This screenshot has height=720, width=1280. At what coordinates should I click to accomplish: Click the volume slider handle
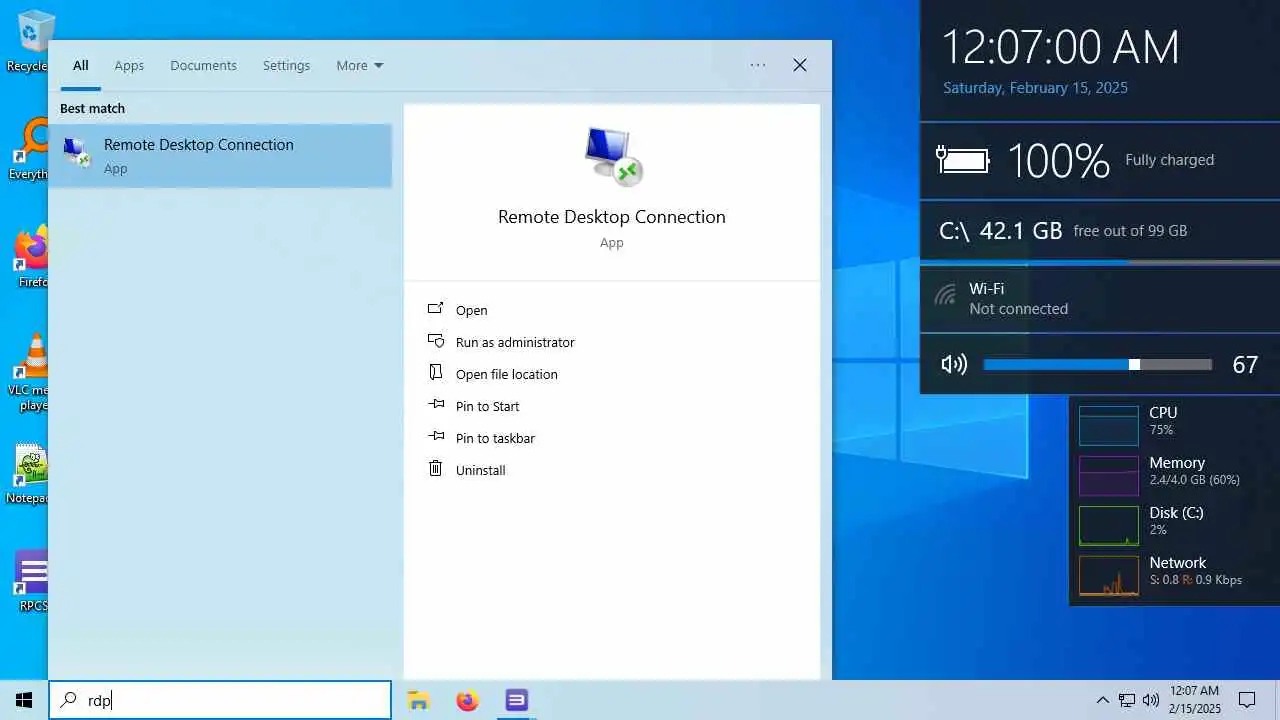[x=1134, y=364]
